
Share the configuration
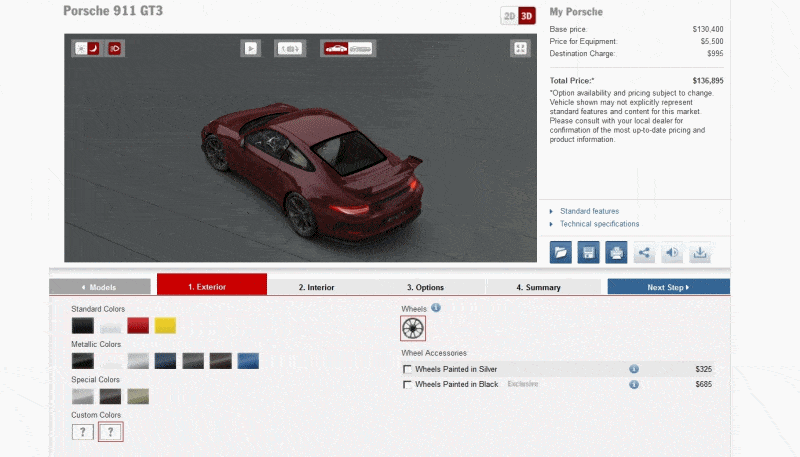[644, 252]
